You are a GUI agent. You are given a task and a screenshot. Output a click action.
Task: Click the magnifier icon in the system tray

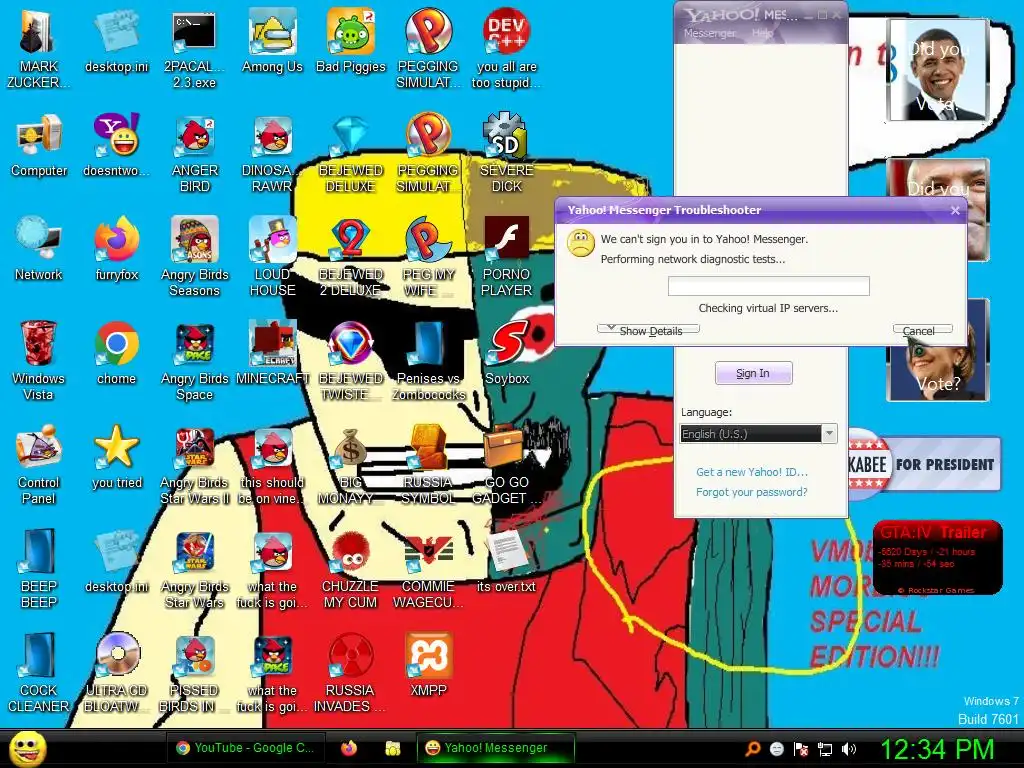click(x=753, y=748)
